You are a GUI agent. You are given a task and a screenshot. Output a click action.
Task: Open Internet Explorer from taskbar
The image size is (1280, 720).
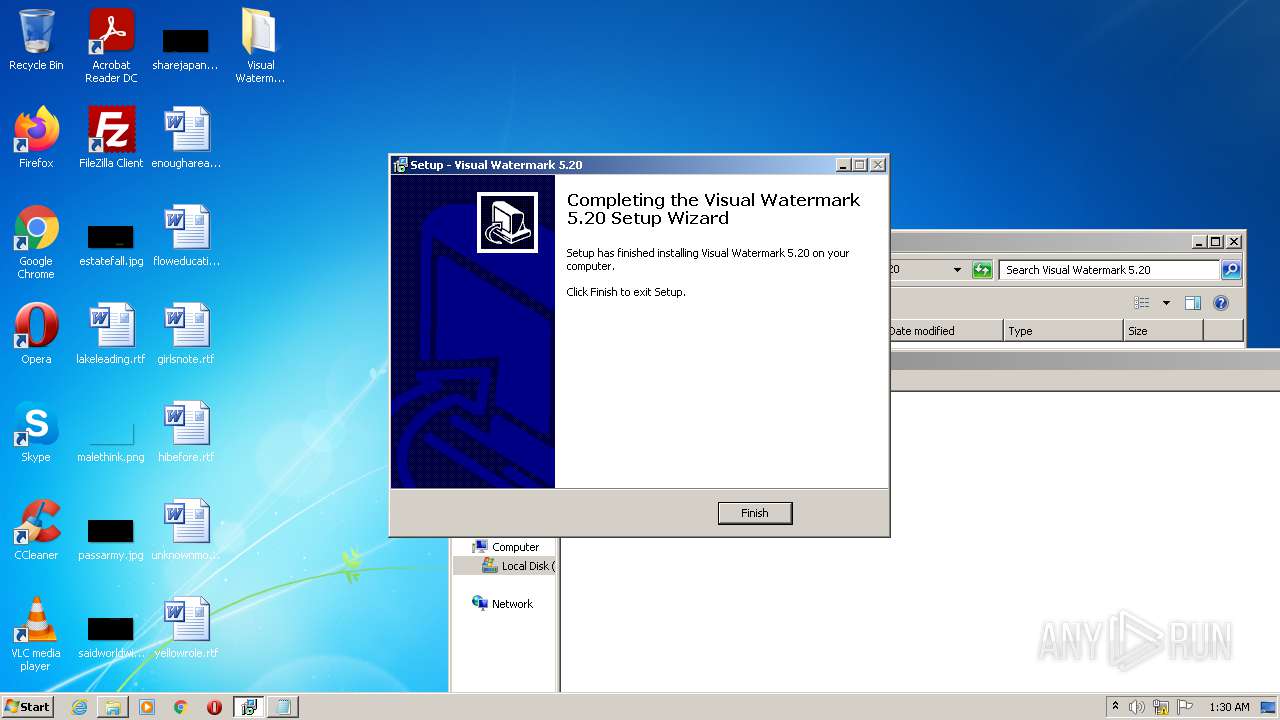pyautogui.click(x=79, y=707)
